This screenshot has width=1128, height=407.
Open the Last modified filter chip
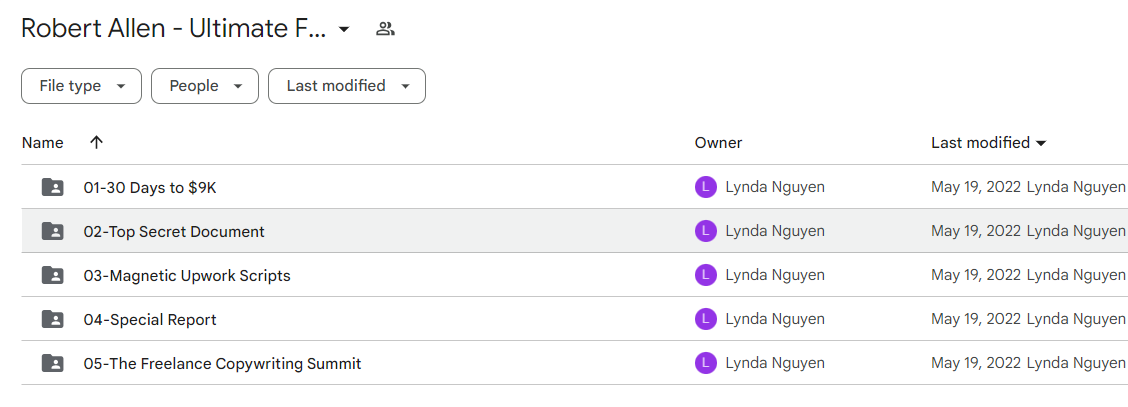pyautogui.click(x=347, y=86)
